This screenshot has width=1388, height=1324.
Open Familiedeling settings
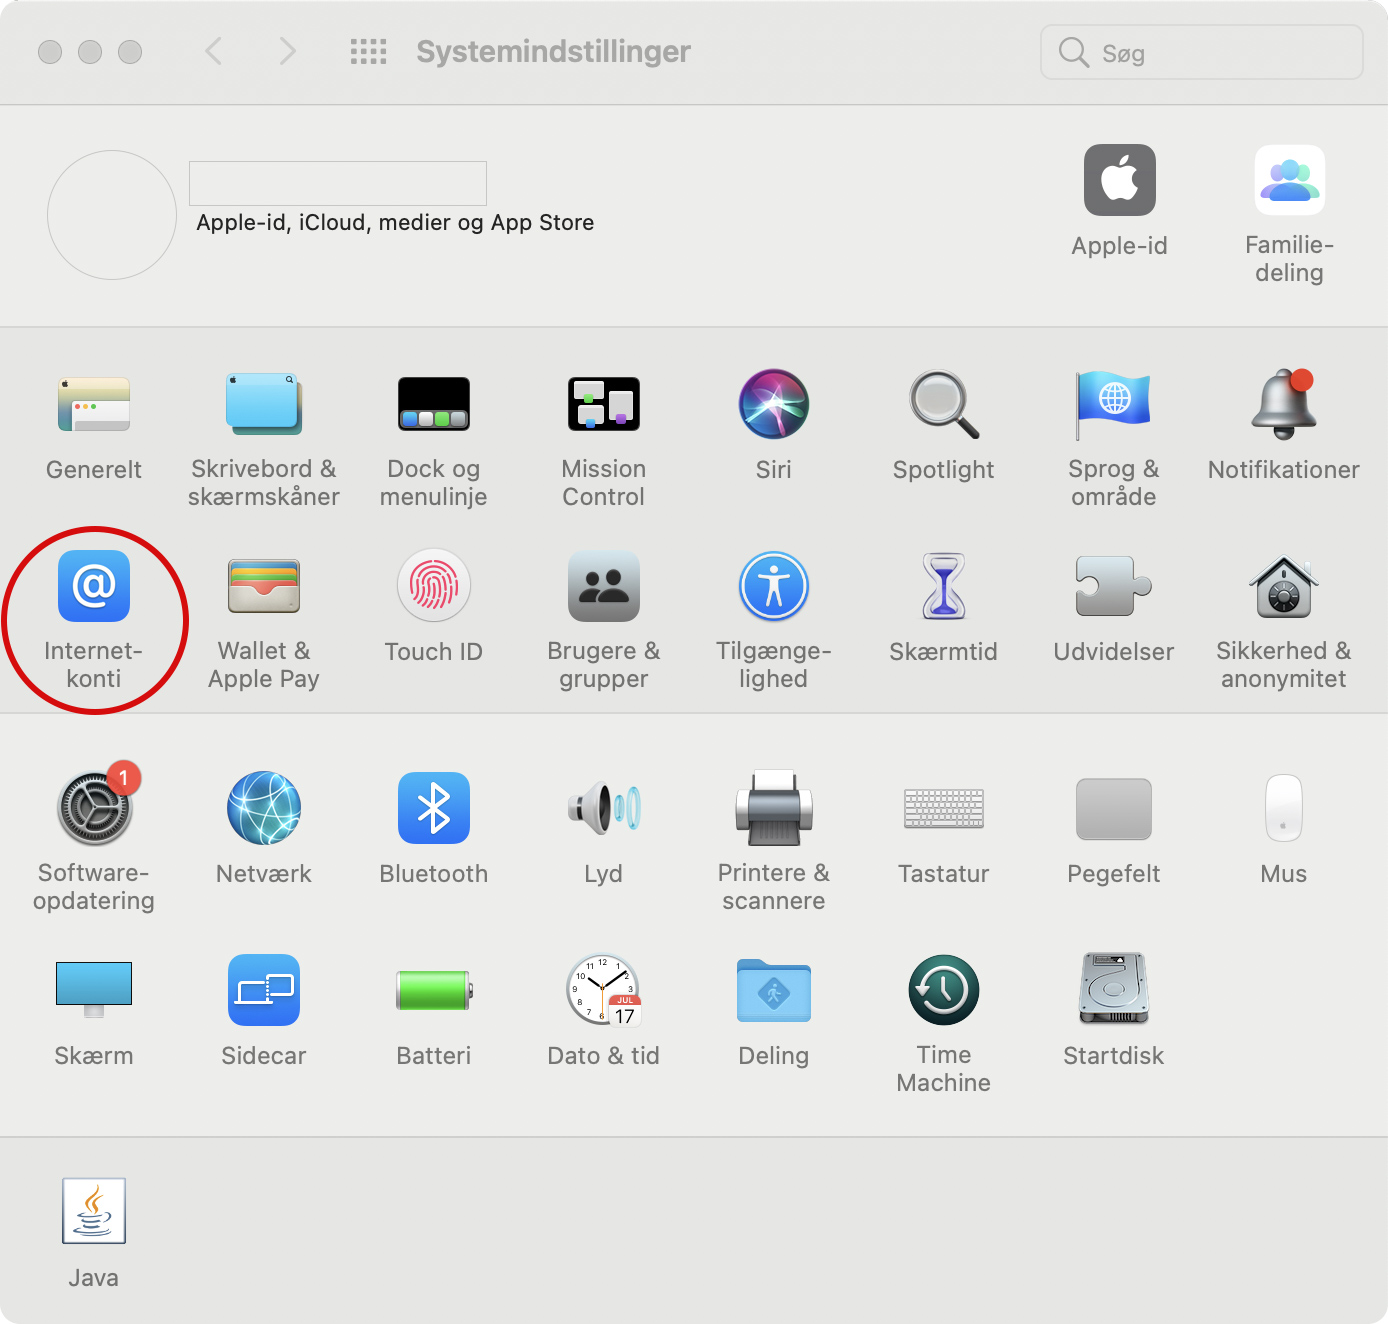click(1290, 180)
